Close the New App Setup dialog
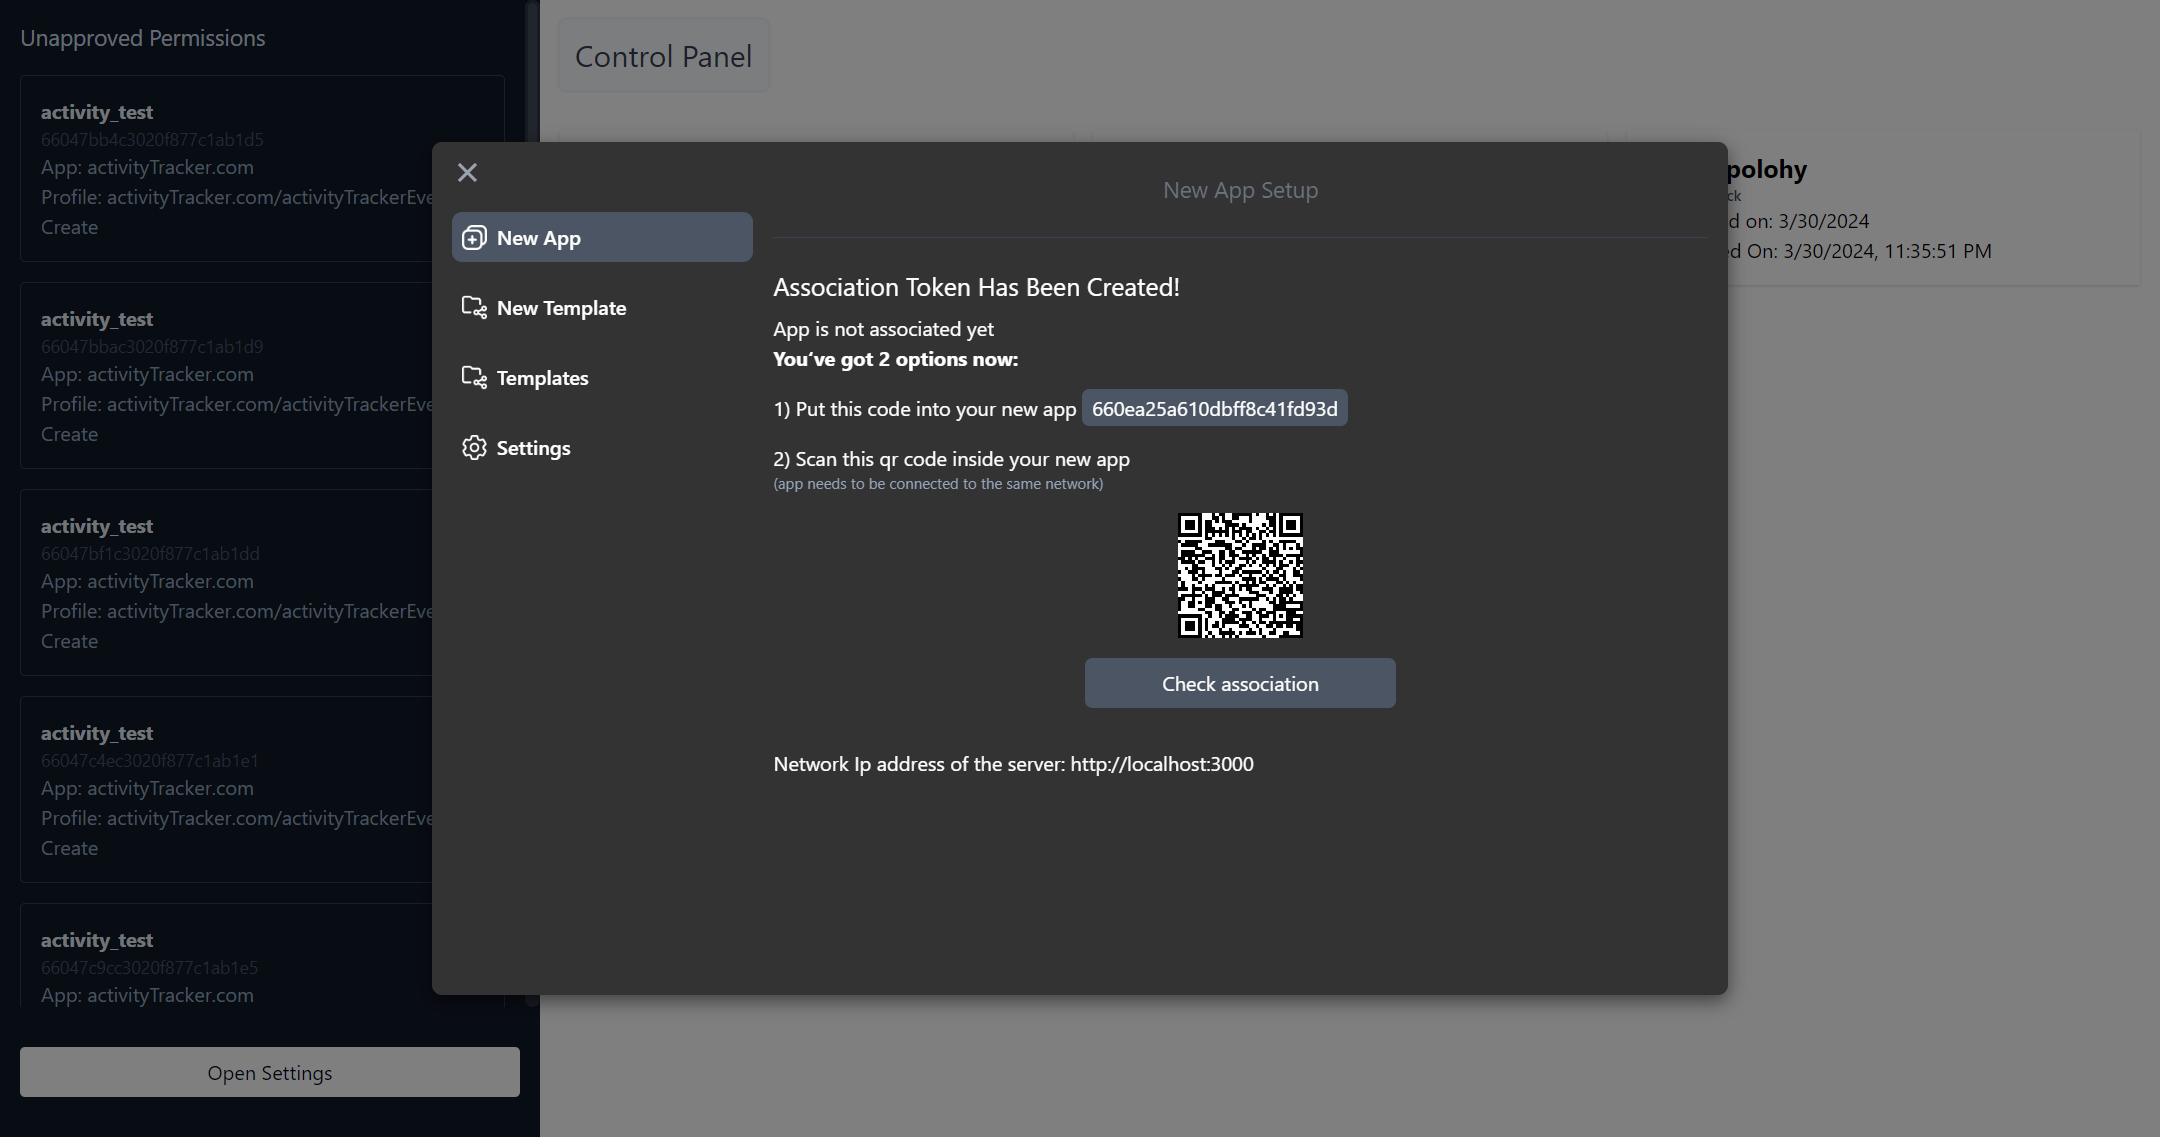This screenshot has height=1137, width=2160. point(467,173)
